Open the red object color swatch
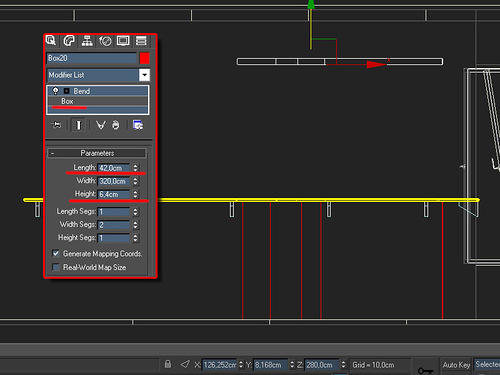Viewport: 500px width, 375px height. click(x=145, y=58)
